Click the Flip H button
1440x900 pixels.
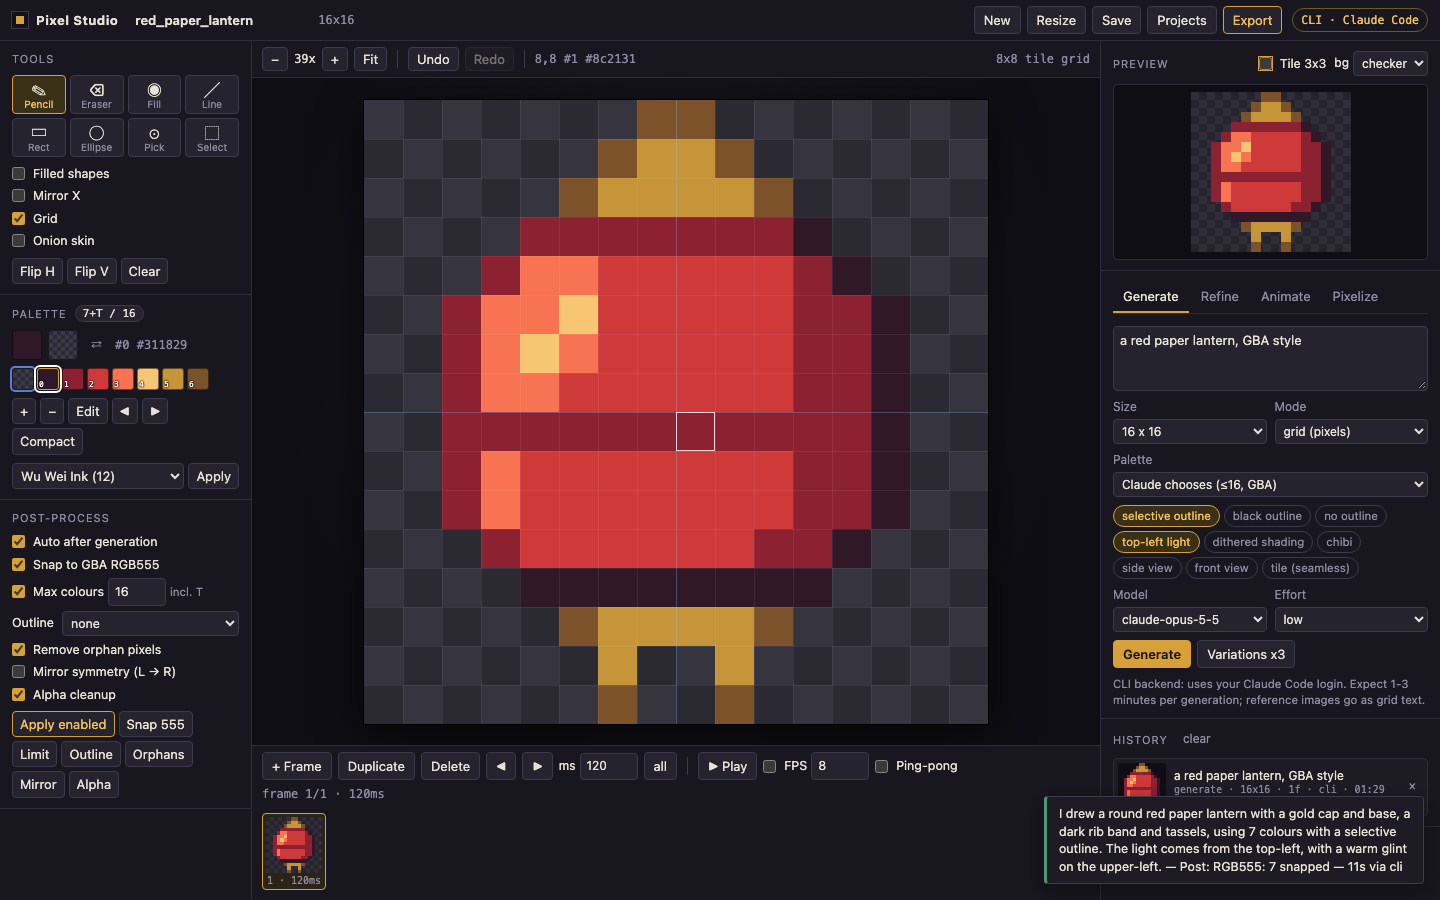(x=37, y=271)
